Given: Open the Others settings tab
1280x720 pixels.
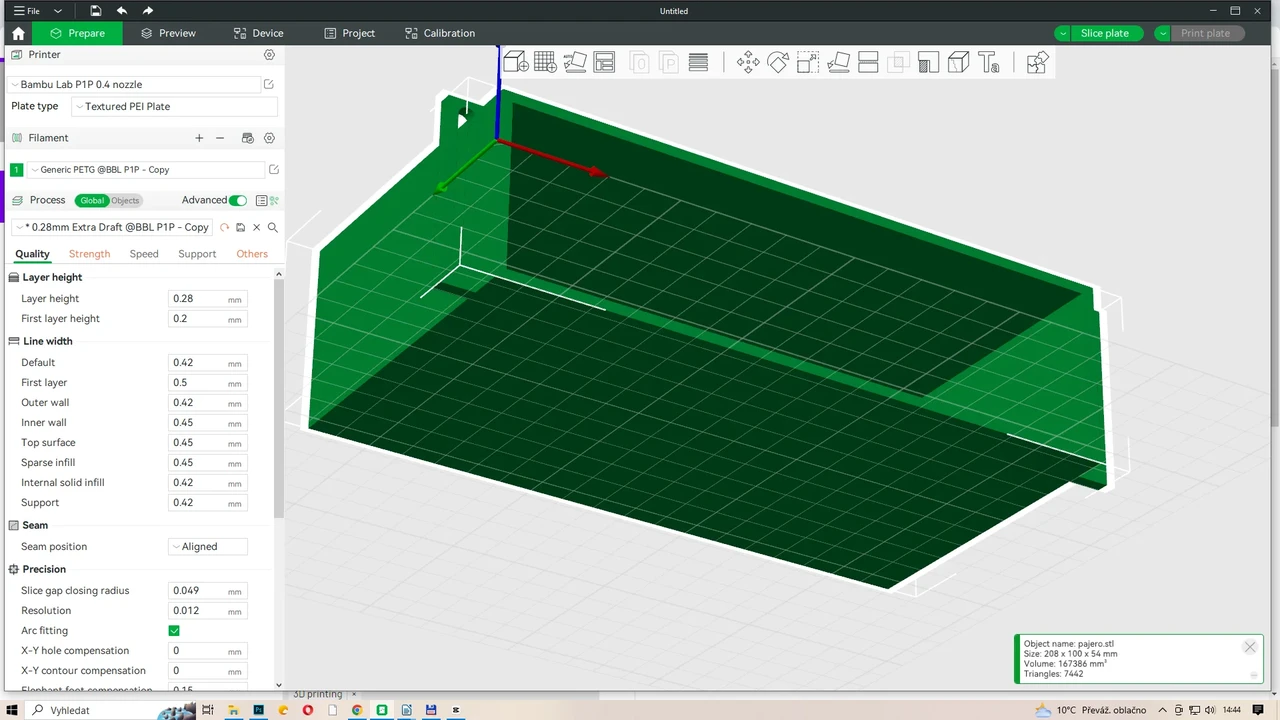Looking at the screenshot, I should point(252,254).
